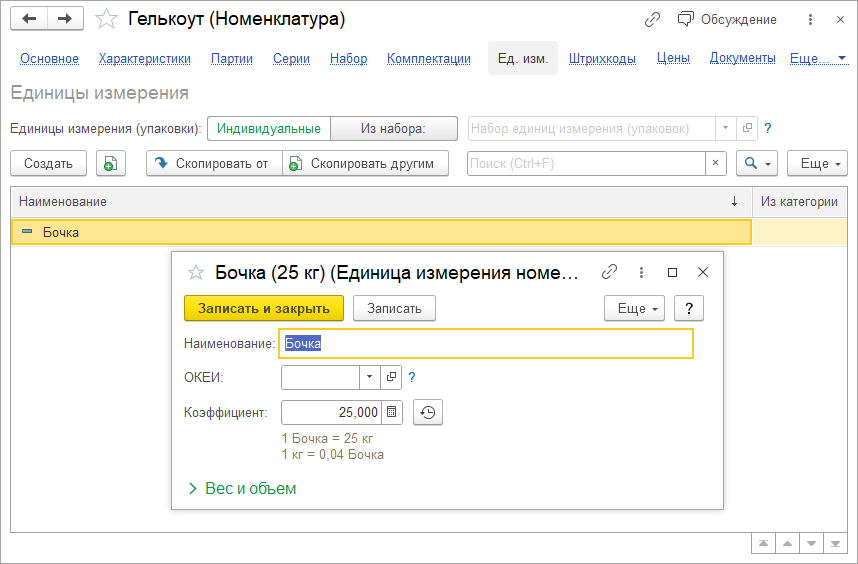Open Еще menu in Бочка dialog

pos(635,308)
